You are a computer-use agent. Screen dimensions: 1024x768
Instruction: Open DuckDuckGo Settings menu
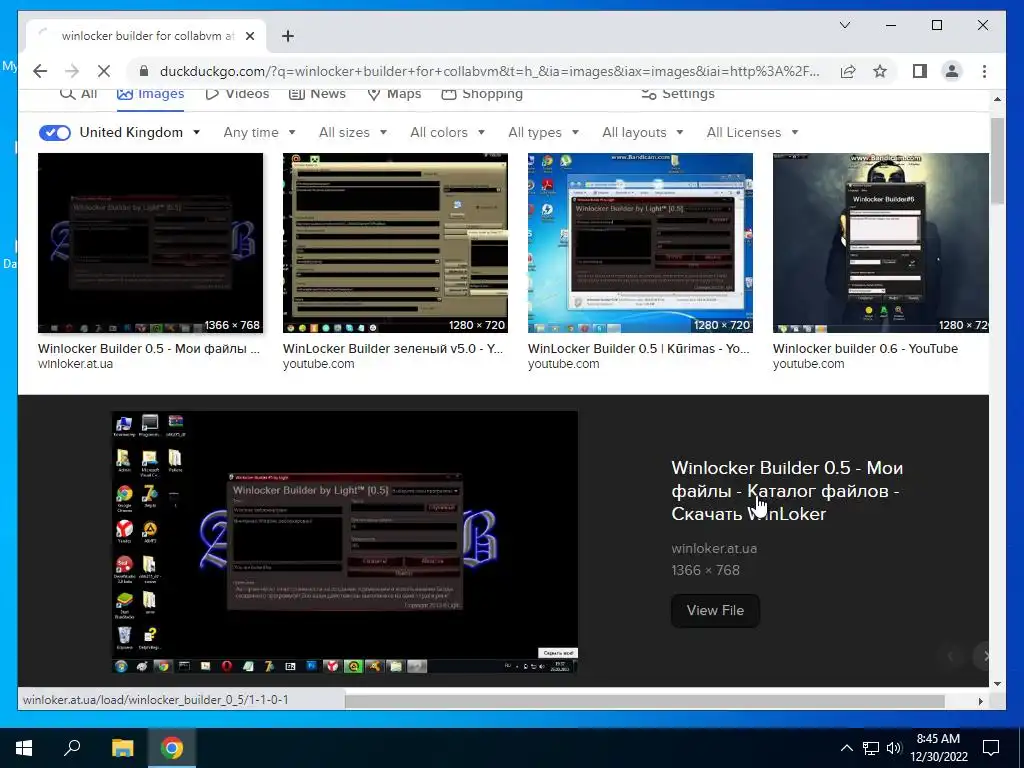(678, 93)
